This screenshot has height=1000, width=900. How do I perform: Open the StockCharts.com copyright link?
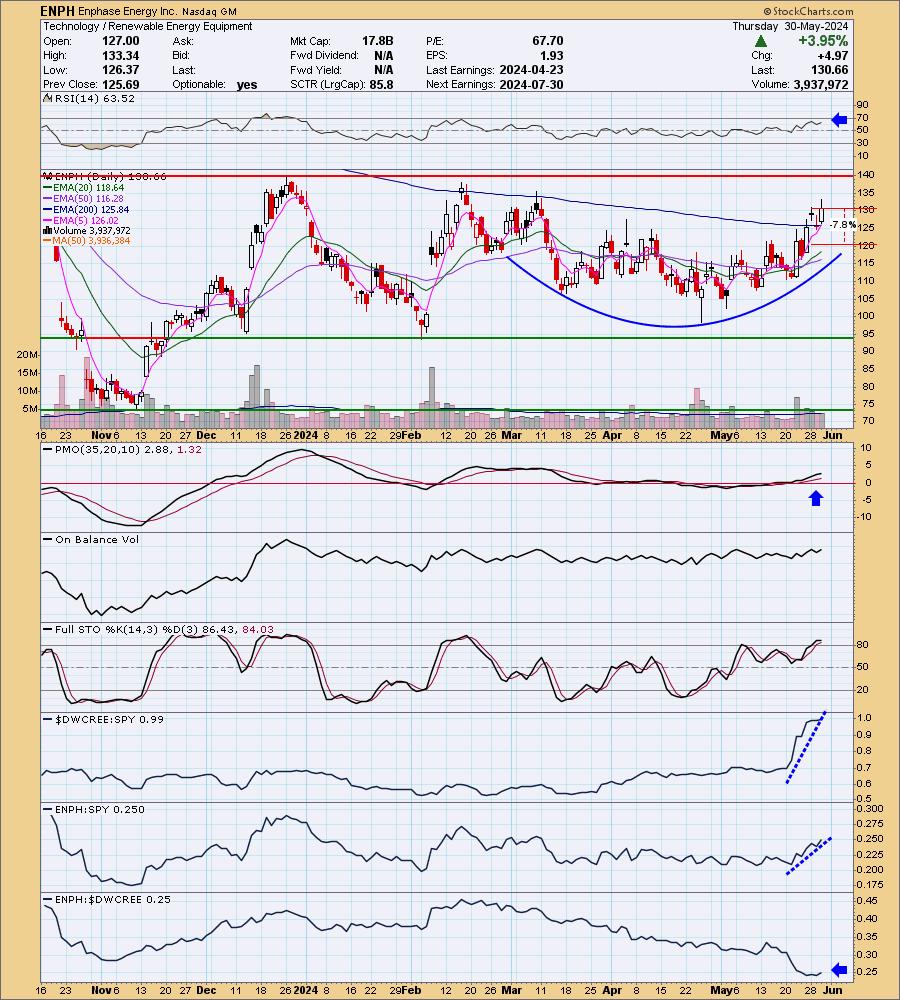point(808,11)
